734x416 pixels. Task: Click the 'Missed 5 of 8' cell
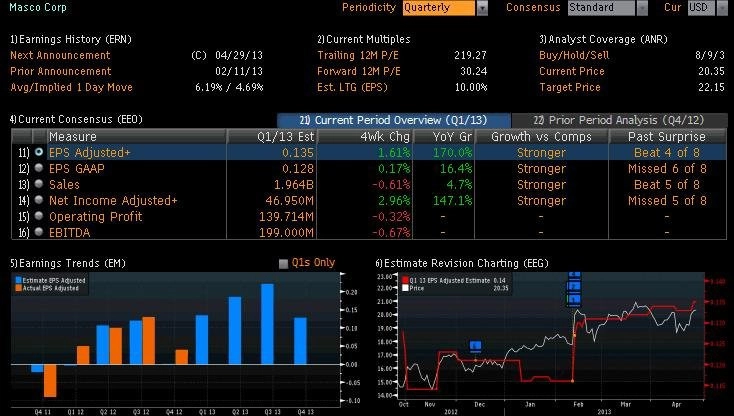point(667,200)
